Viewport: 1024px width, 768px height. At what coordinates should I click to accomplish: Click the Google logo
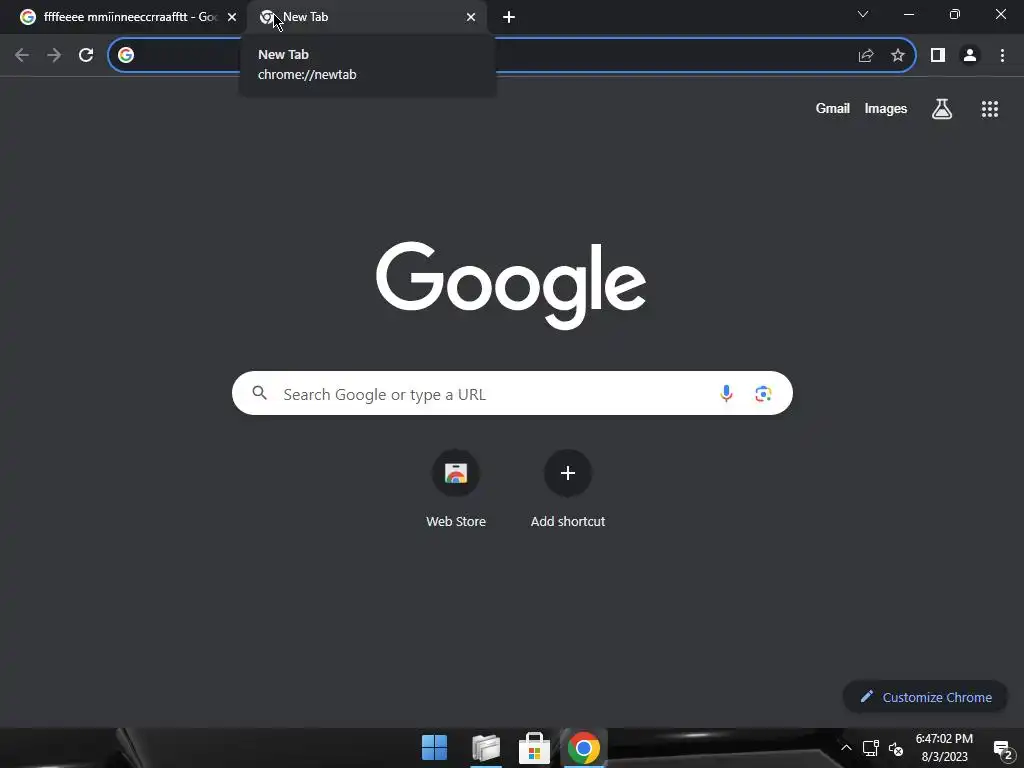[511, 285]
